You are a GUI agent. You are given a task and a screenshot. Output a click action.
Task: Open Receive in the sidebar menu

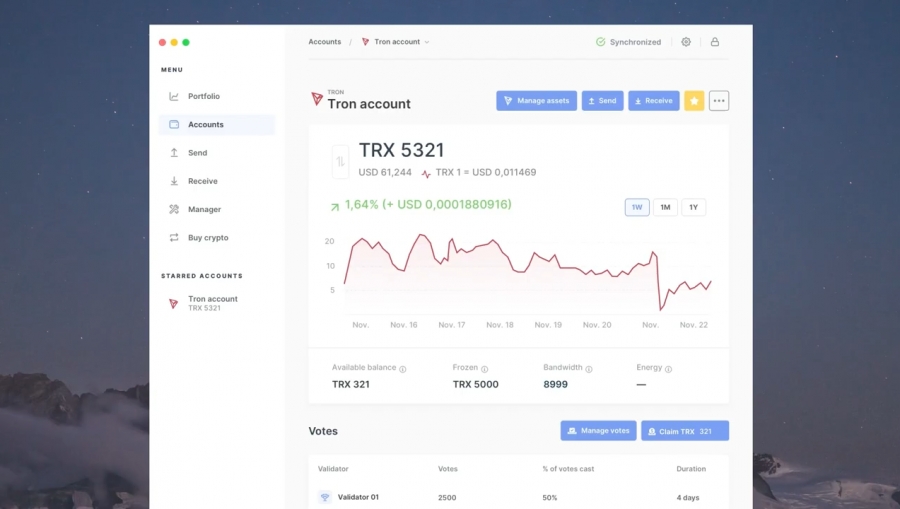tap(216, 181)
